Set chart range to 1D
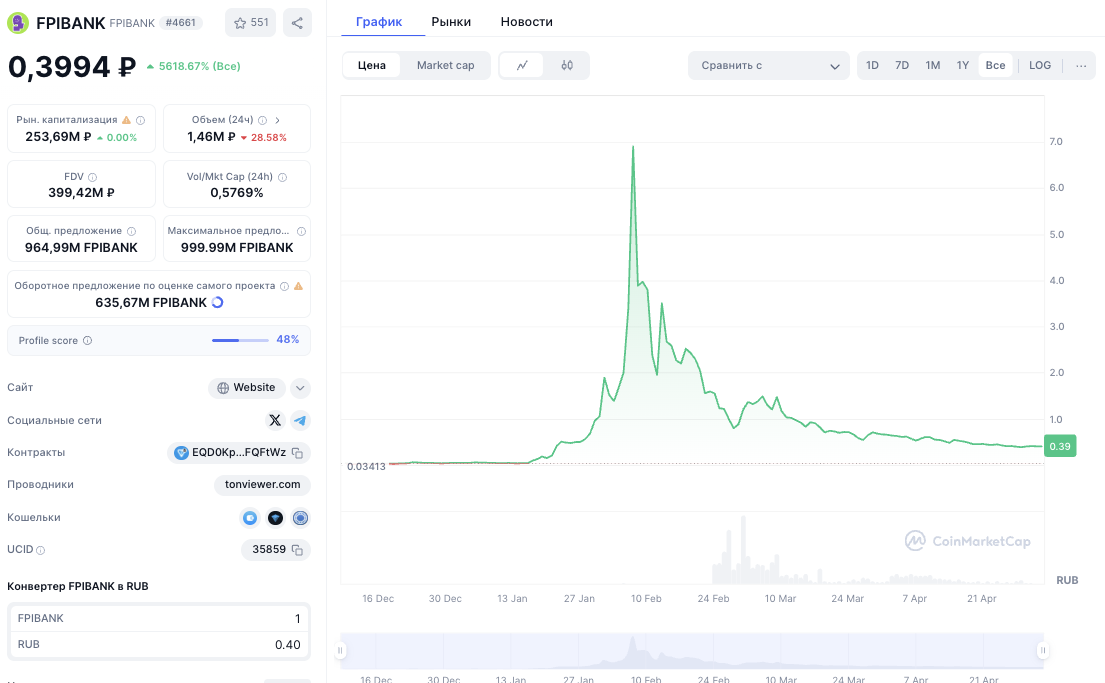Screen dimensions: 1105x683 (872, 66)
